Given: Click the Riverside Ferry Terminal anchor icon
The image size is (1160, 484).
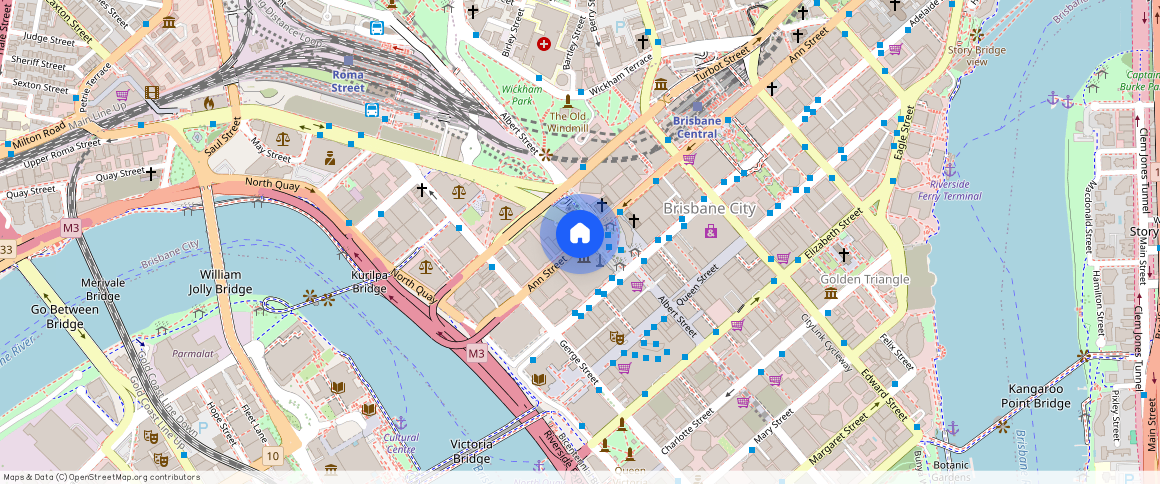Looking at the screenshot, I should (x=948, y=169).
